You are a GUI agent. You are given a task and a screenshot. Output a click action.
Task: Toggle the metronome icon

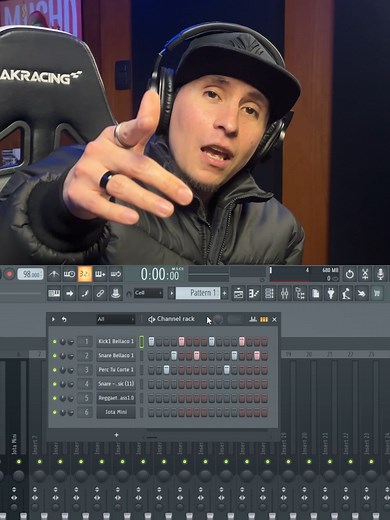pyautogui.click(x=54, y=274)
